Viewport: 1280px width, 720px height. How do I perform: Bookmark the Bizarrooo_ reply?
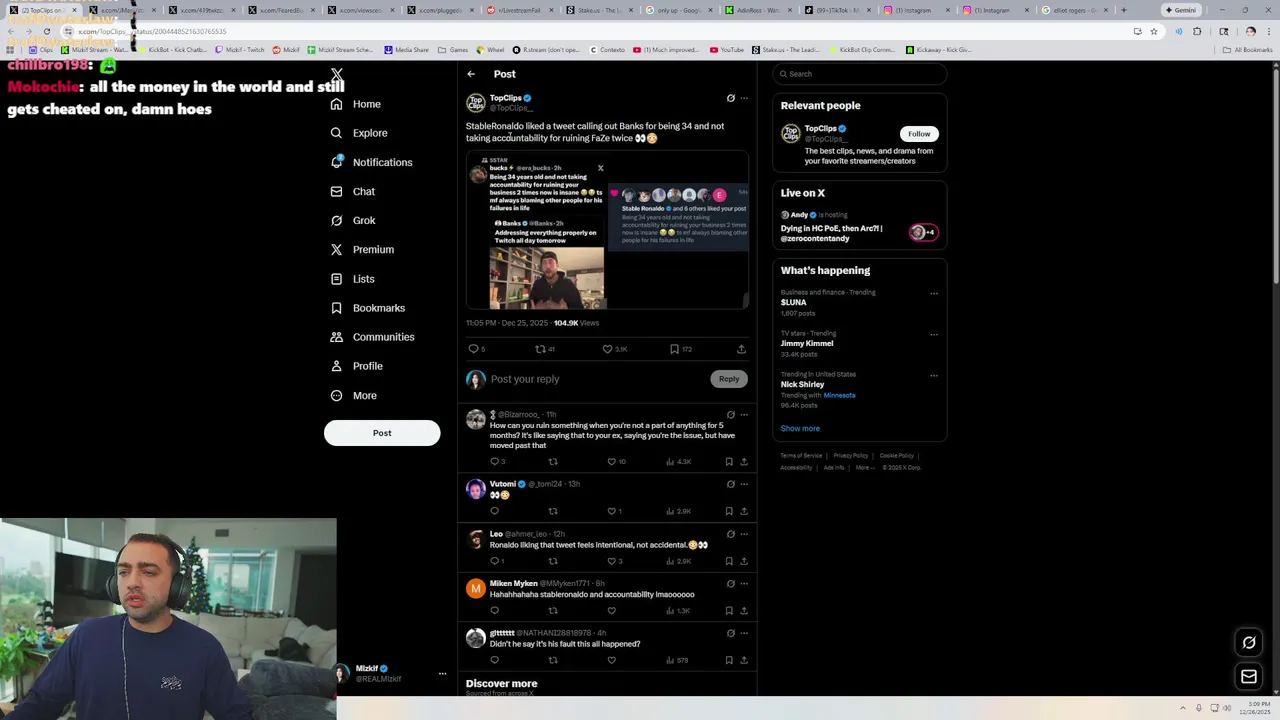click(729, 462)
